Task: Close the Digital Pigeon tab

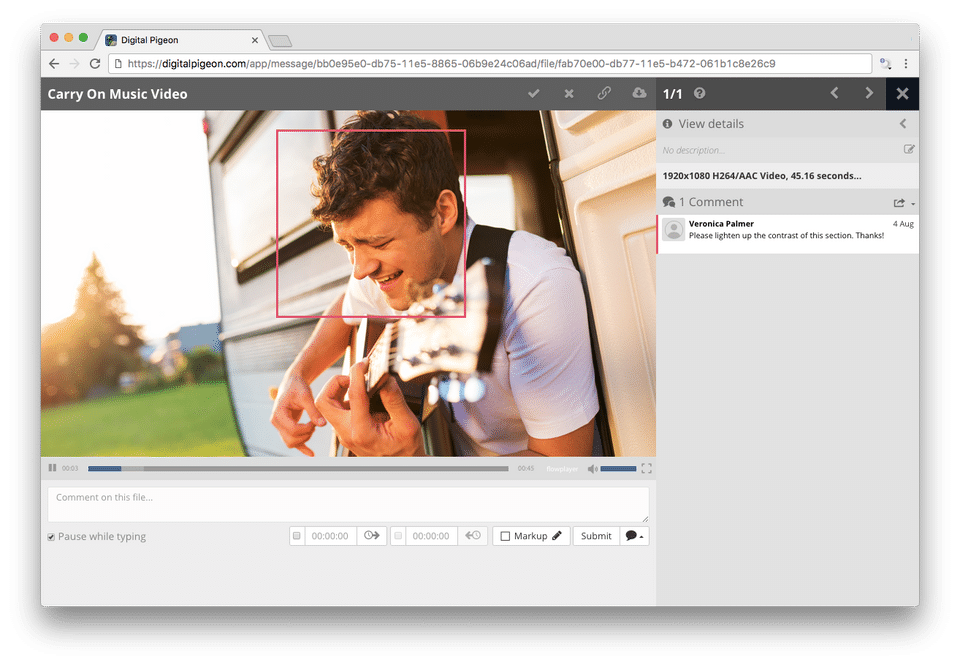Action: (x=255, y=40)
